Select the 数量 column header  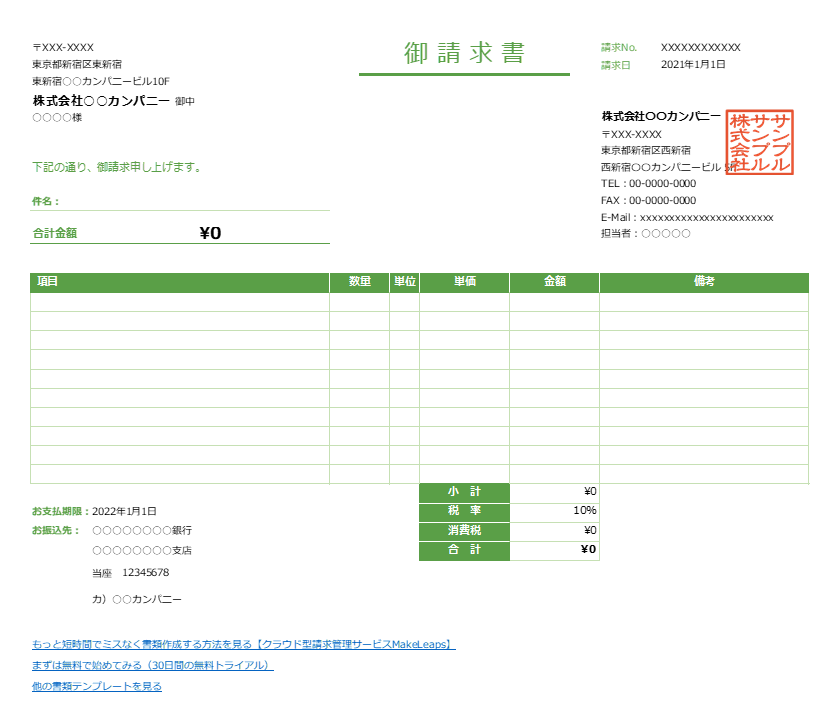coord(358,282)
